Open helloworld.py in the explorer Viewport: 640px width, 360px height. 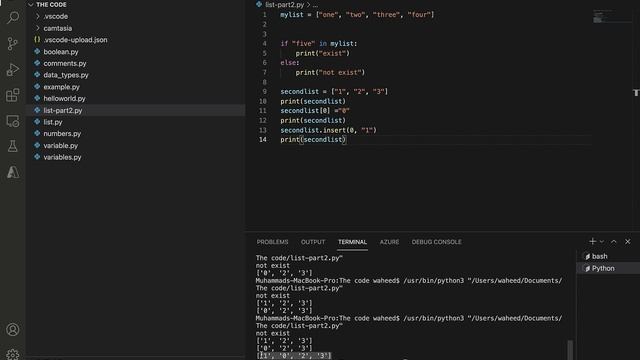(136, 98)
